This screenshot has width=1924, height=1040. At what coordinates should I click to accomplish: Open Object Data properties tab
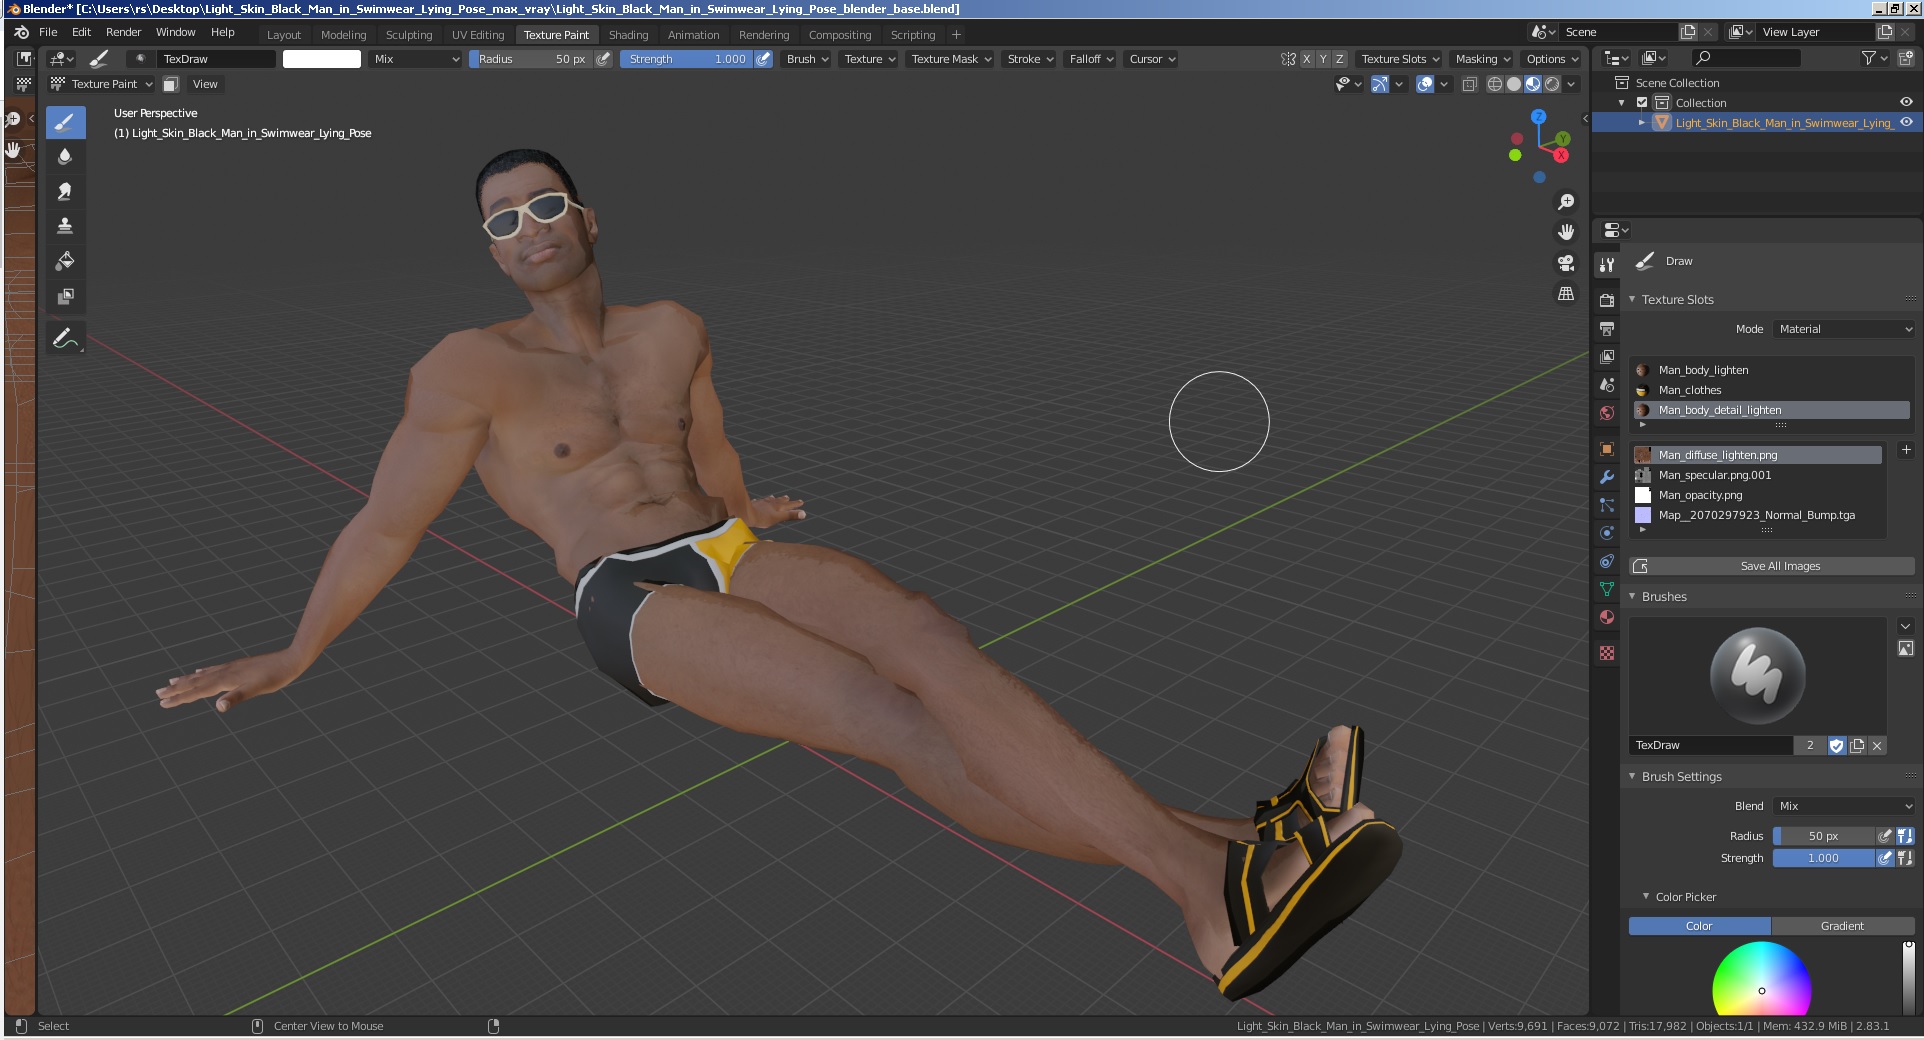pyautogui.click(x=1607, y=589)
